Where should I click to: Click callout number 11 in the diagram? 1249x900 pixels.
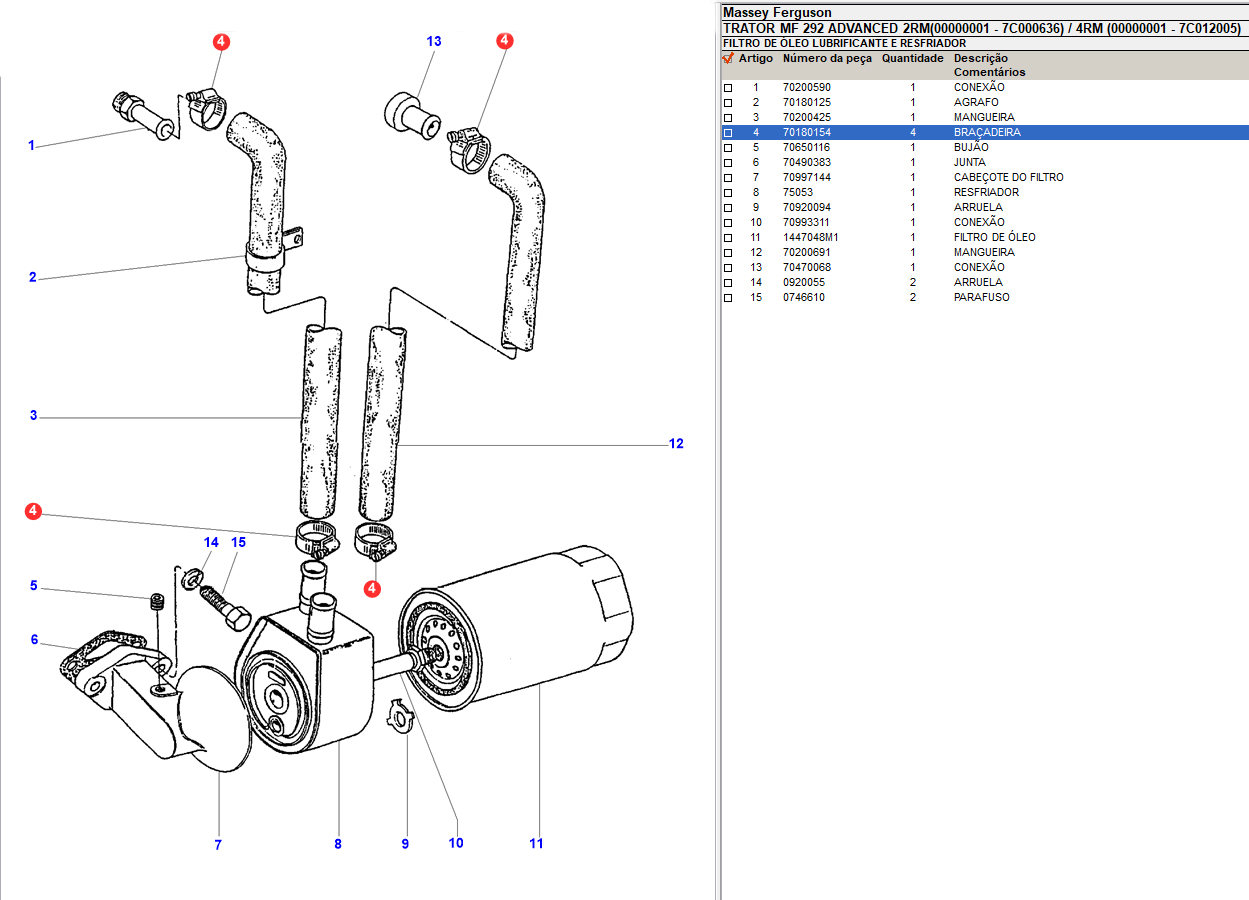click(x=536, y=843)
